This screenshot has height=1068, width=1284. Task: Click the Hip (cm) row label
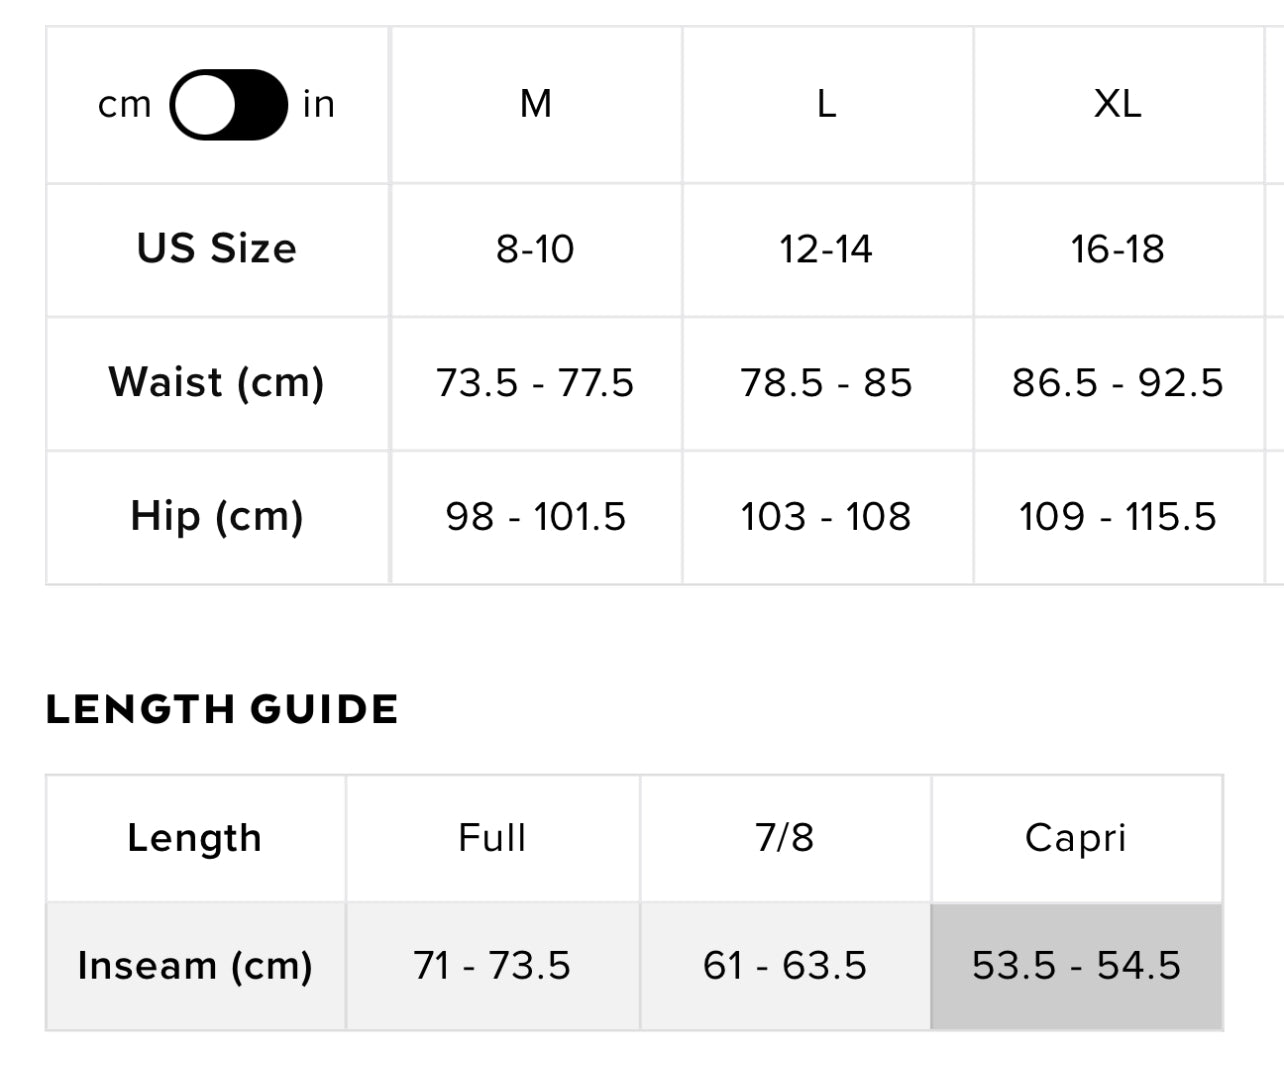coord(217,517)
